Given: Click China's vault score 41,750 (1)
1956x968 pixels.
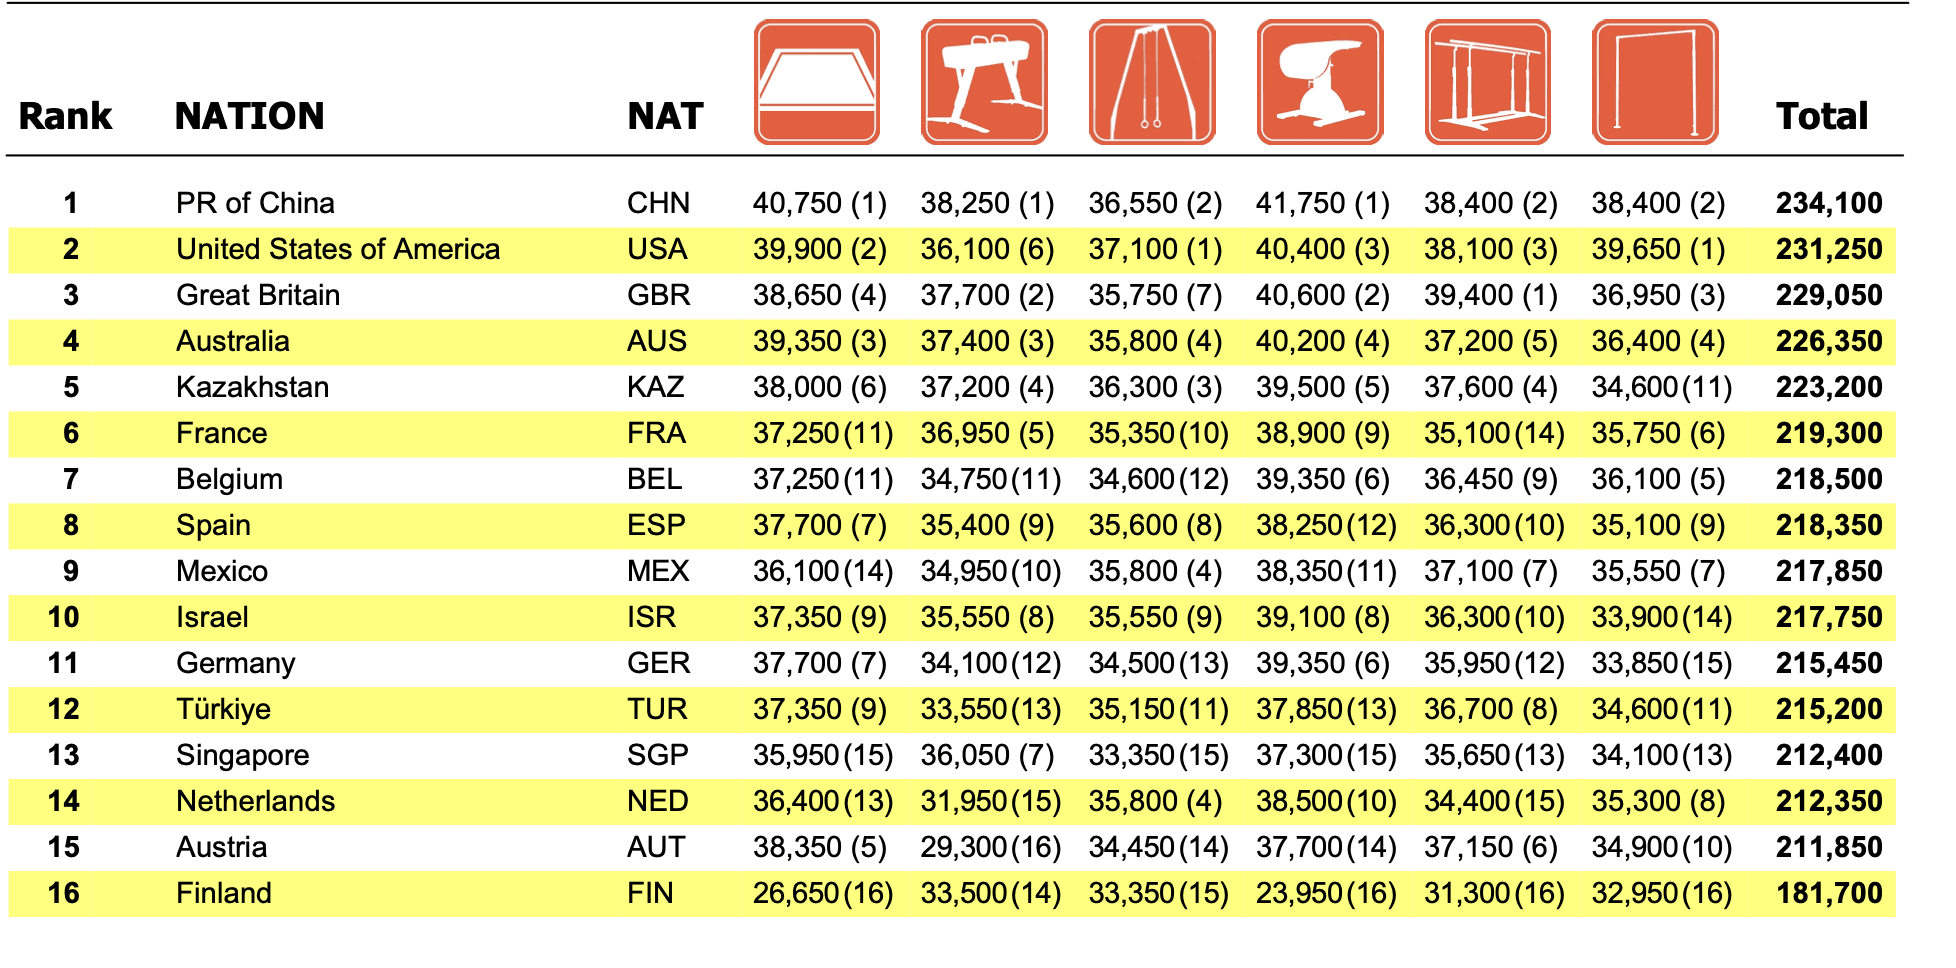Looking at the screenshot, I should pyautogui.click(x=1323, y=203).
